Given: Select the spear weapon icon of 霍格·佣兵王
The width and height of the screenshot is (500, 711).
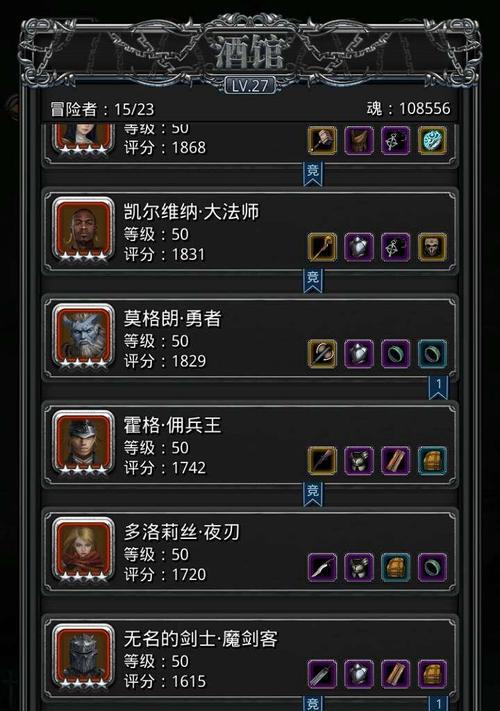Looking at the screenshot, I should (322, 461).
